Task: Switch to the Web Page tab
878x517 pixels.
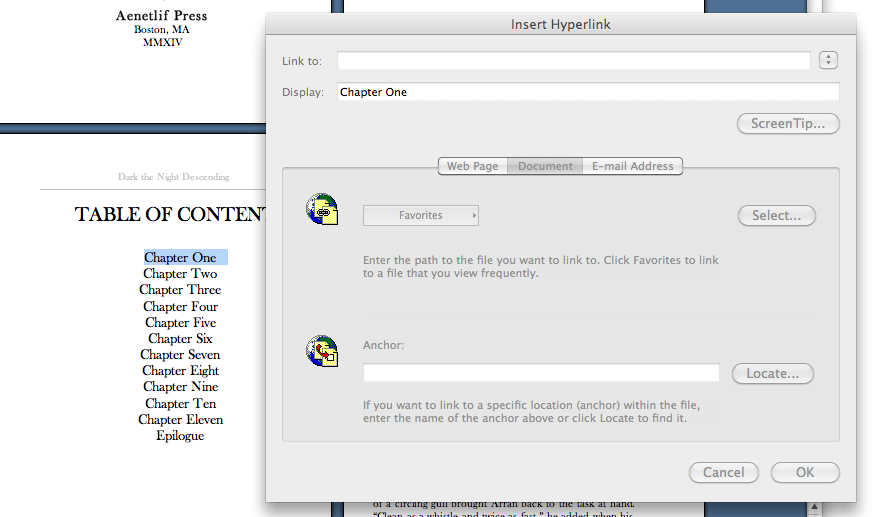Action: (472, 166)
